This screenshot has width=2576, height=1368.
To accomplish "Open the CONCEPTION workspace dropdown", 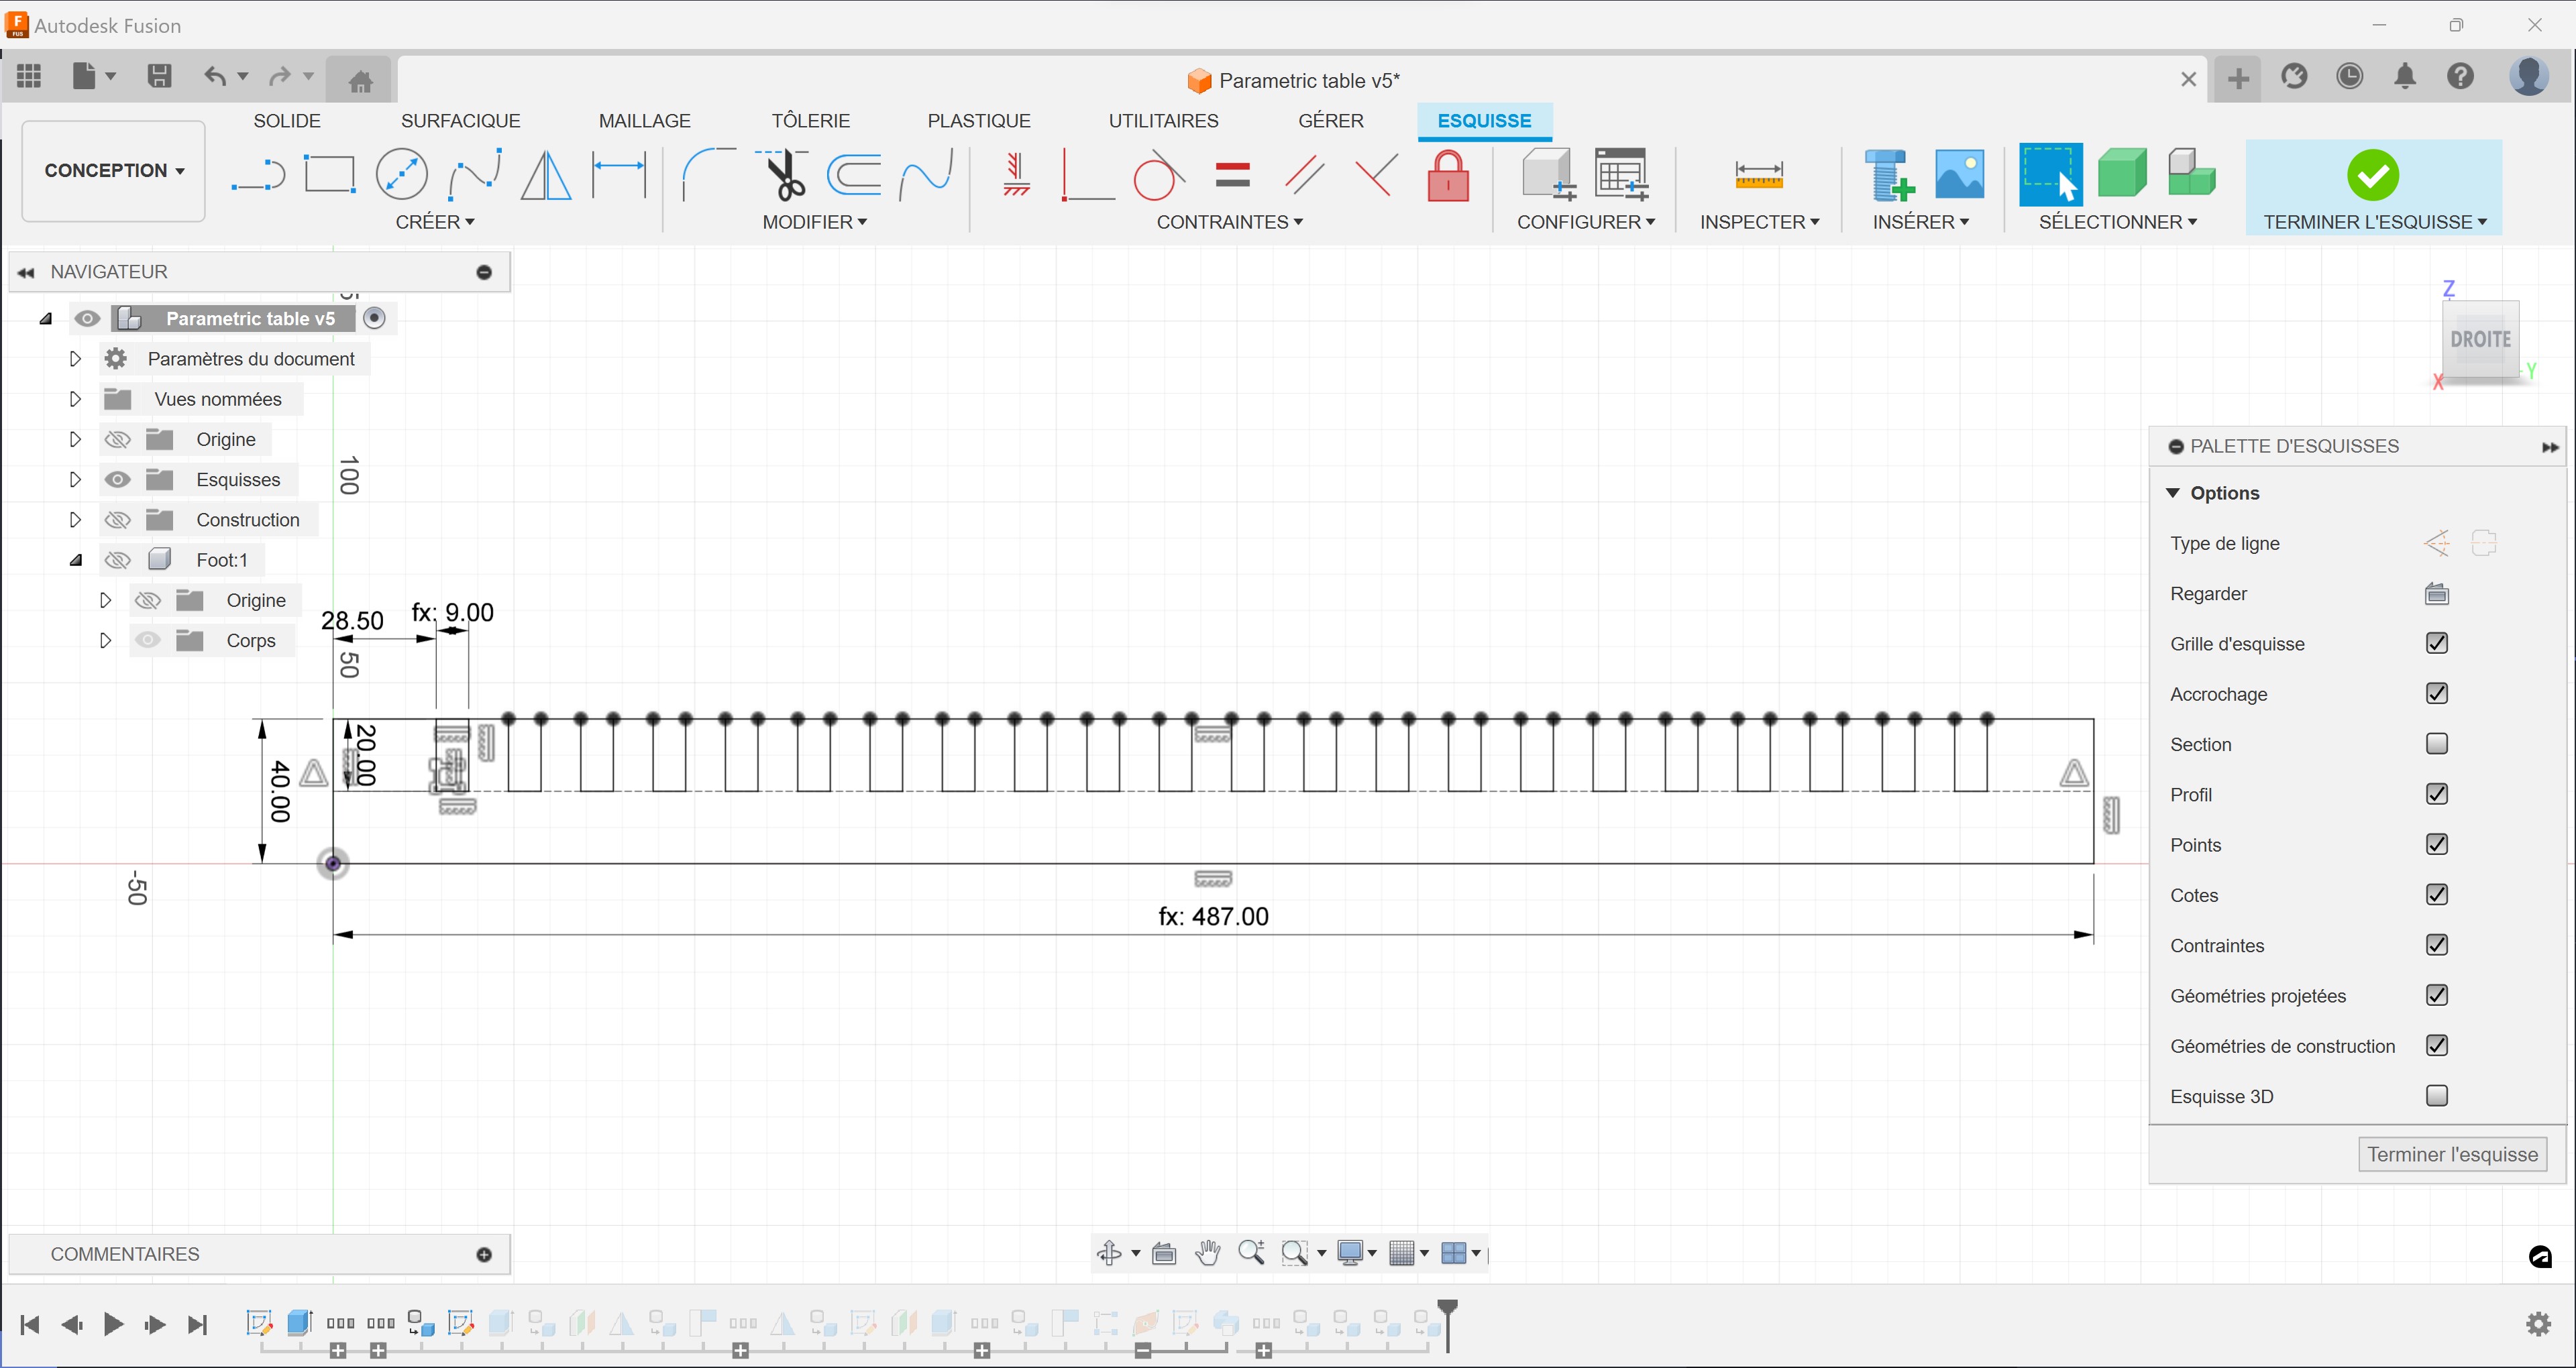I will coord(114,171).
